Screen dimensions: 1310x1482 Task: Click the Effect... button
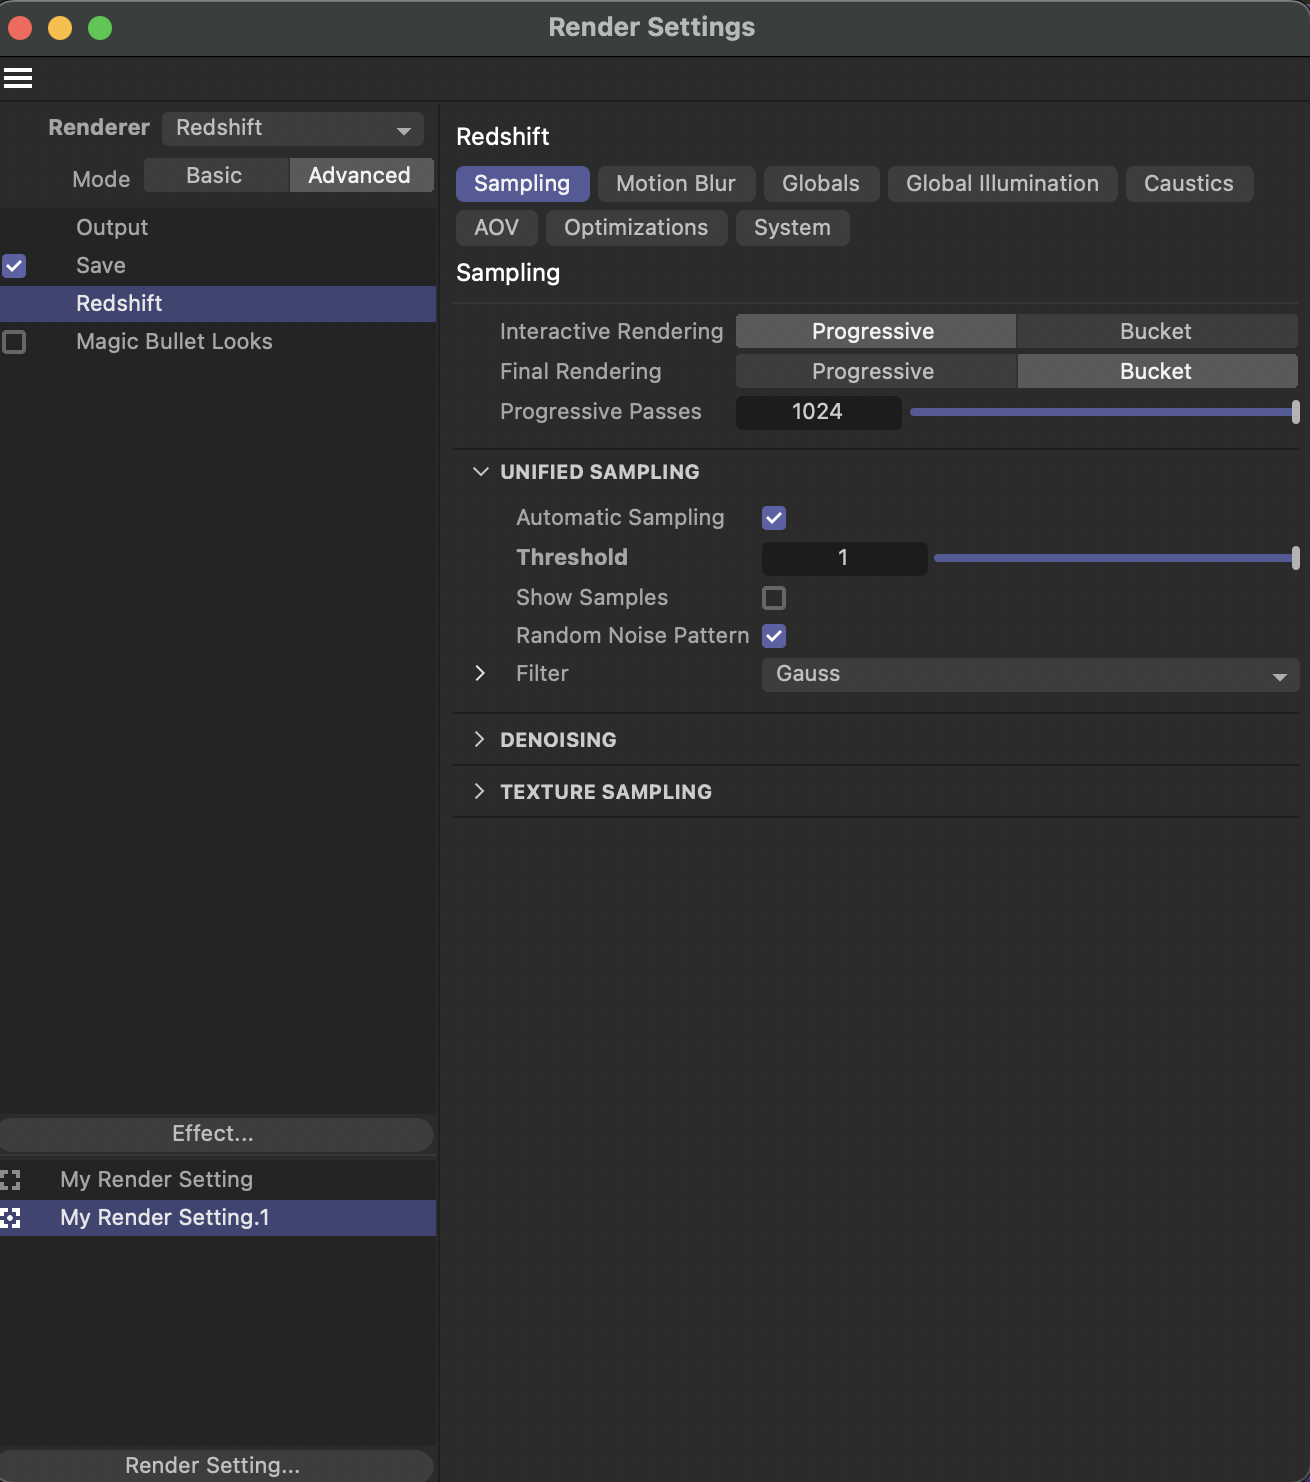click(x=212, y=1133)
